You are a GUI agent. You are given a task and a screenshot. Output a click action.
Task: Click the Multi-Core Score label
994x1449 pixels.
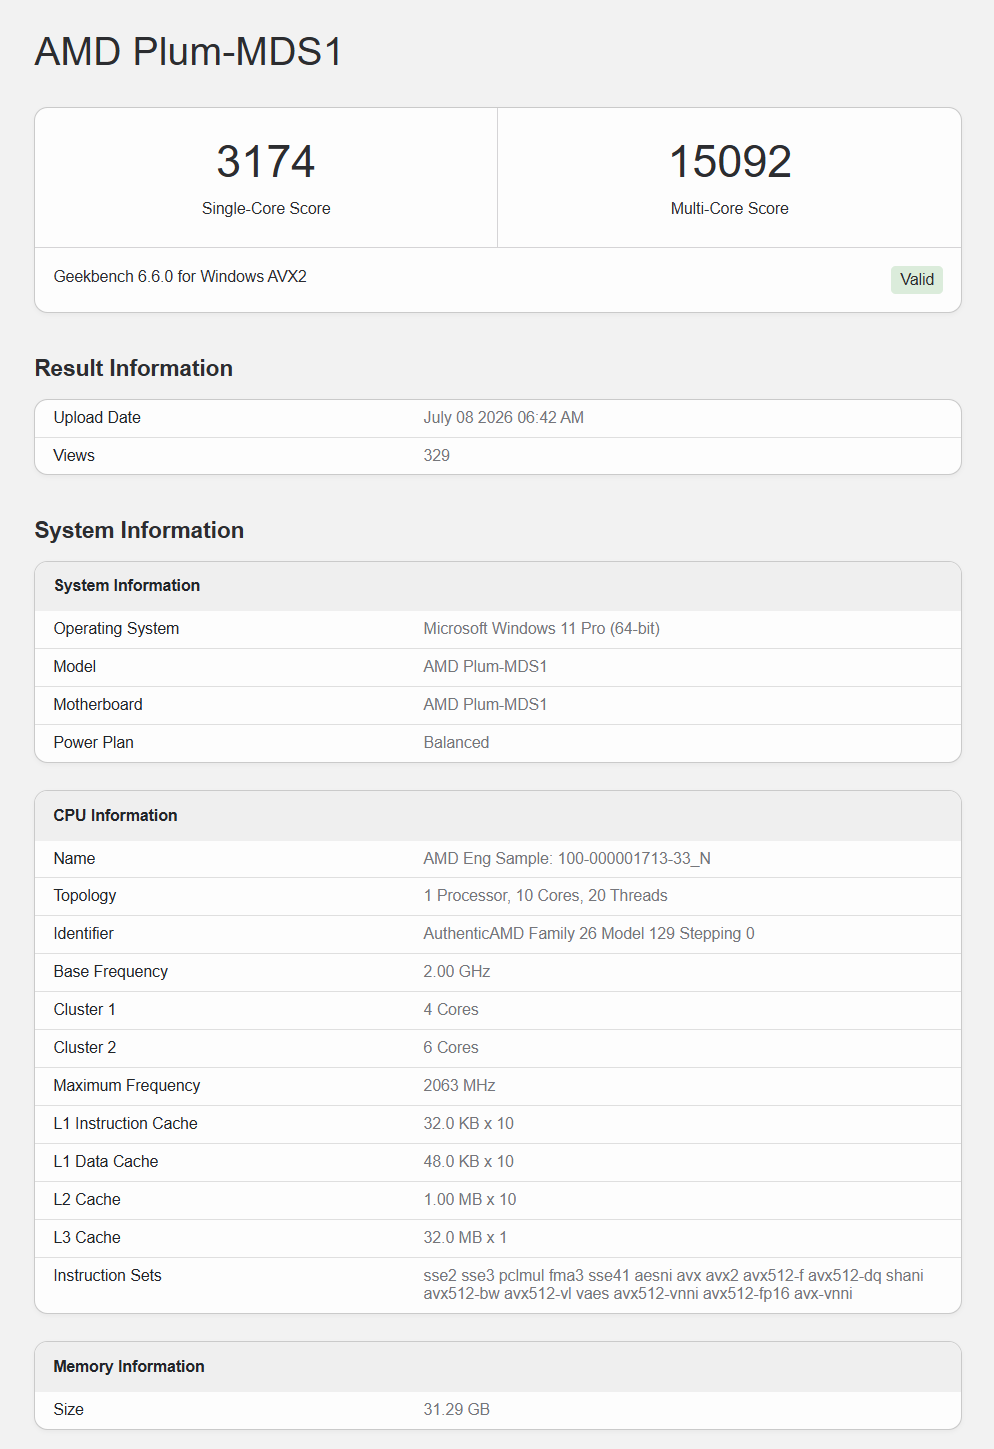[x=730, y=208]
